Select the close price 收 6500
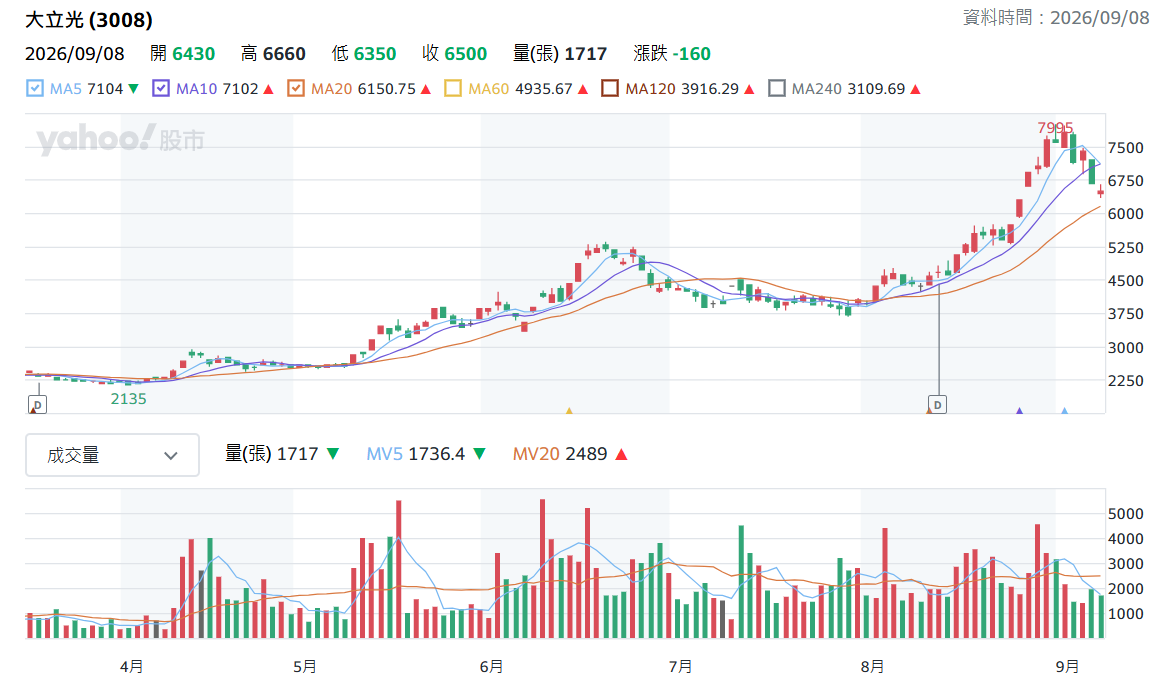 click(454, 54)
